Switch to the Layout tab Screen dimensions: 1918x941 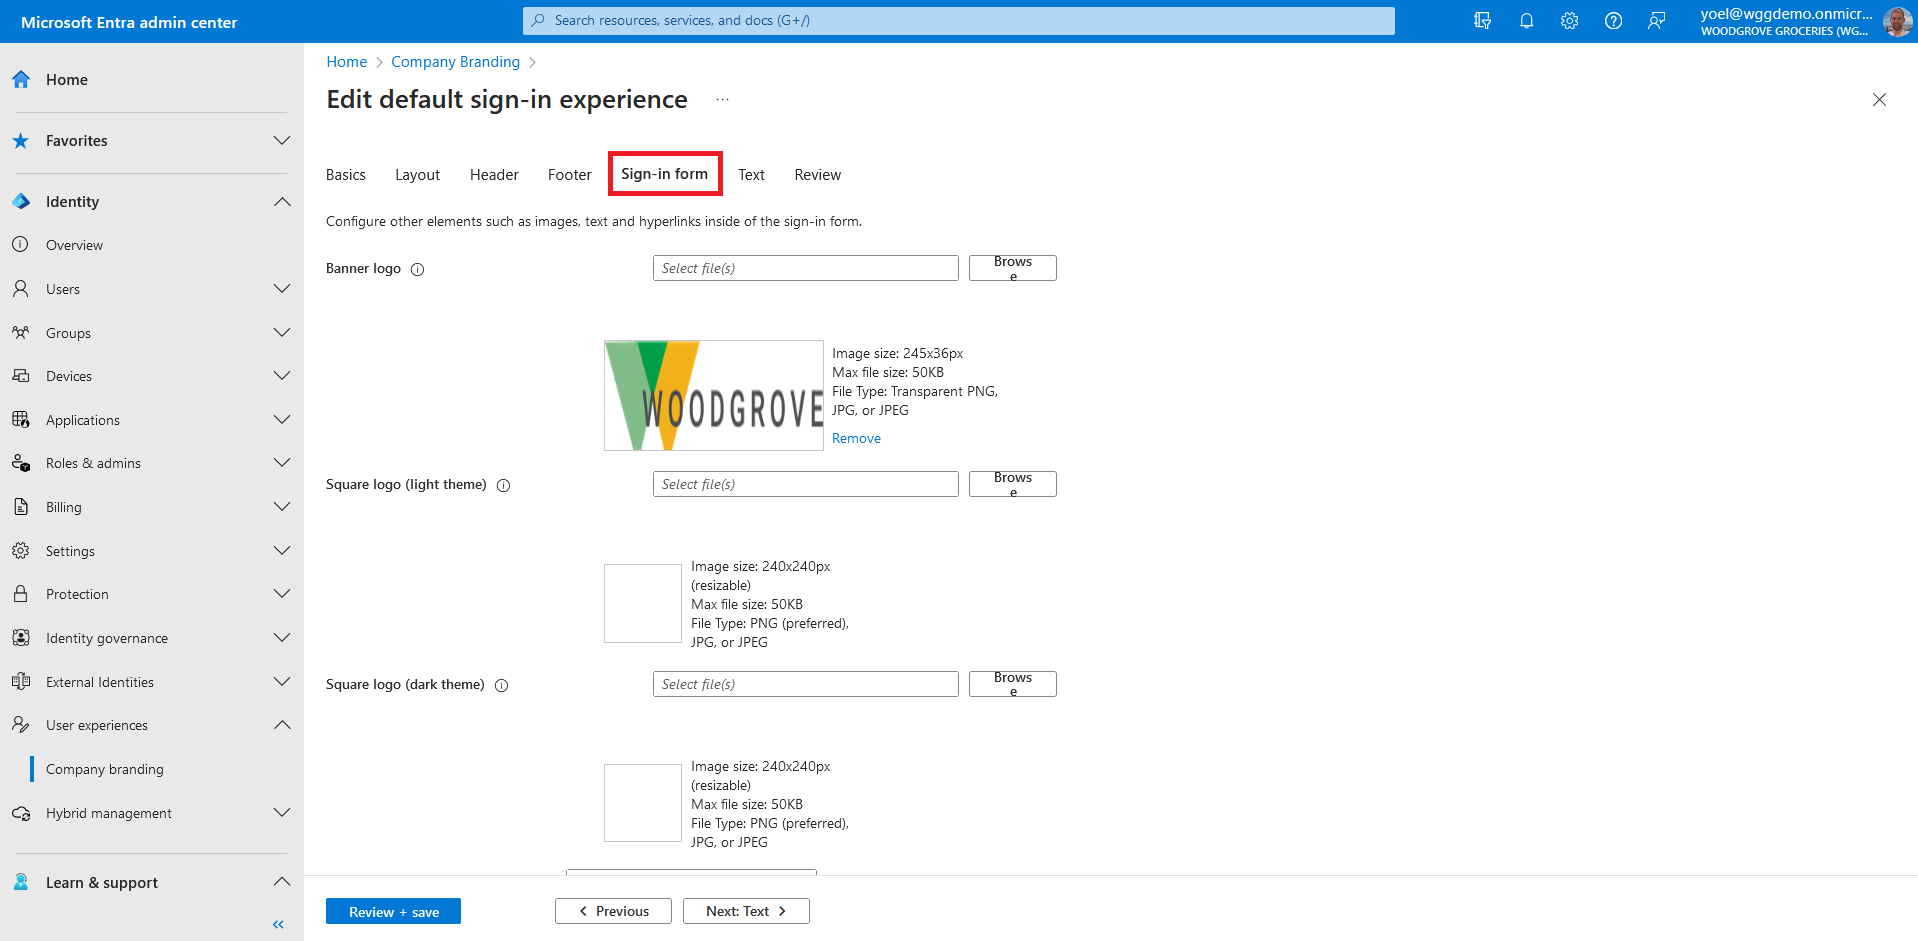pos(417,175)
